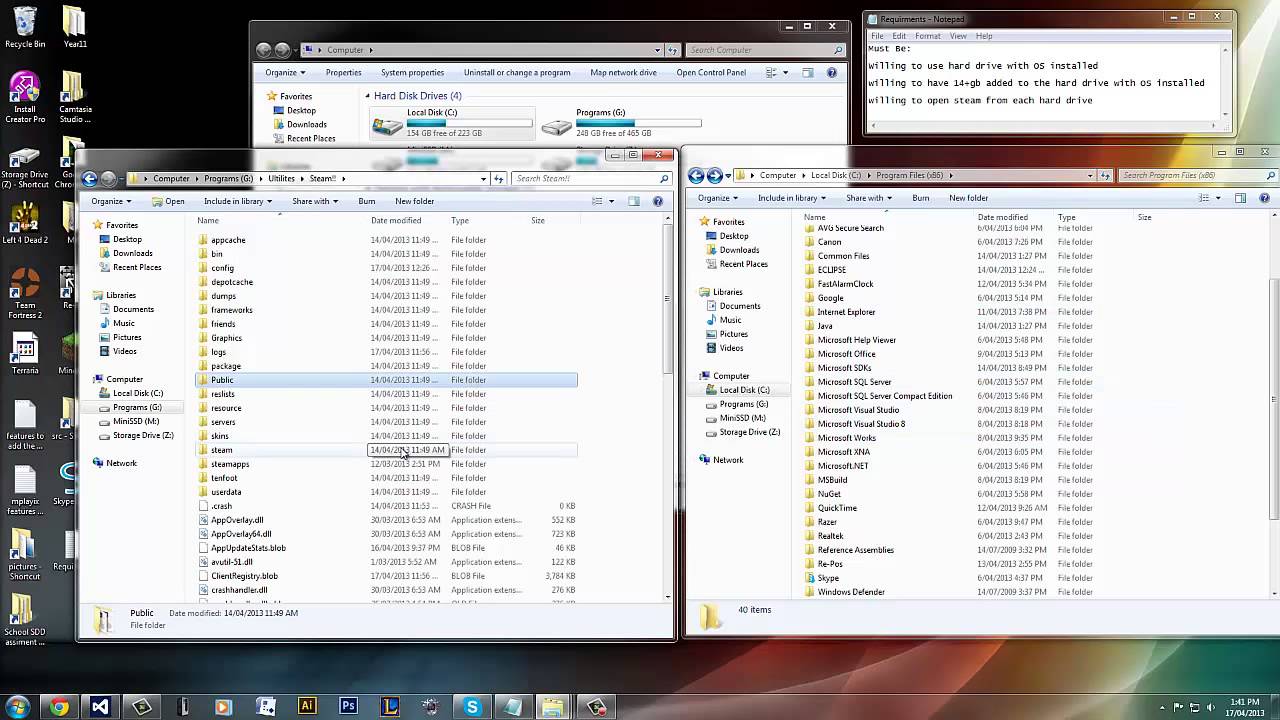
Task: Click Back arrow in Program Files window
Action: tap(697, 175)
